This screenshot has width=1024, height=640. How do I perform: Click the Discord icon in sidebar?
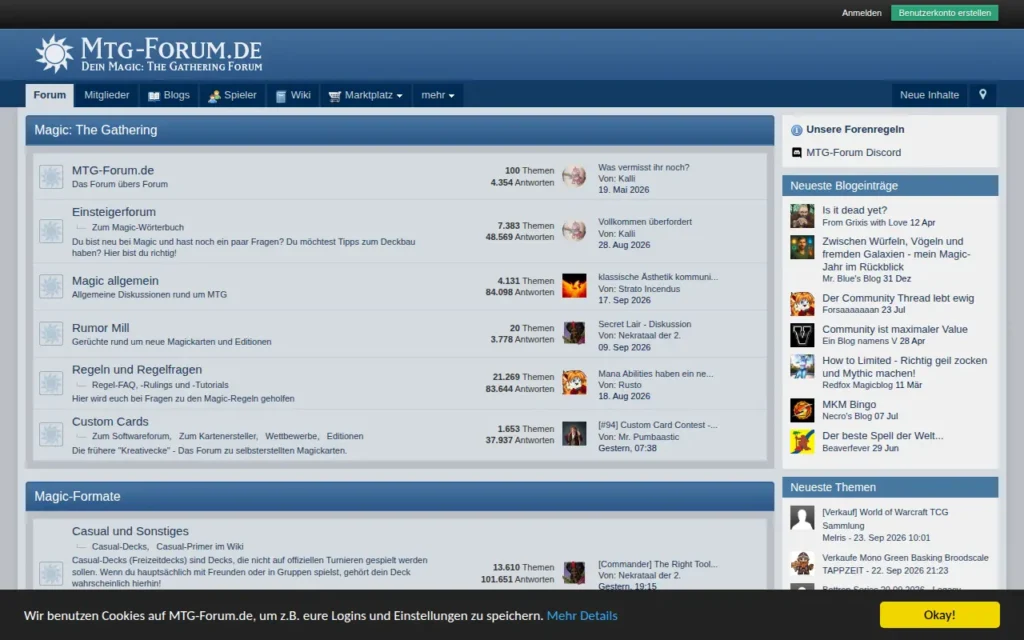click(796, 153)
